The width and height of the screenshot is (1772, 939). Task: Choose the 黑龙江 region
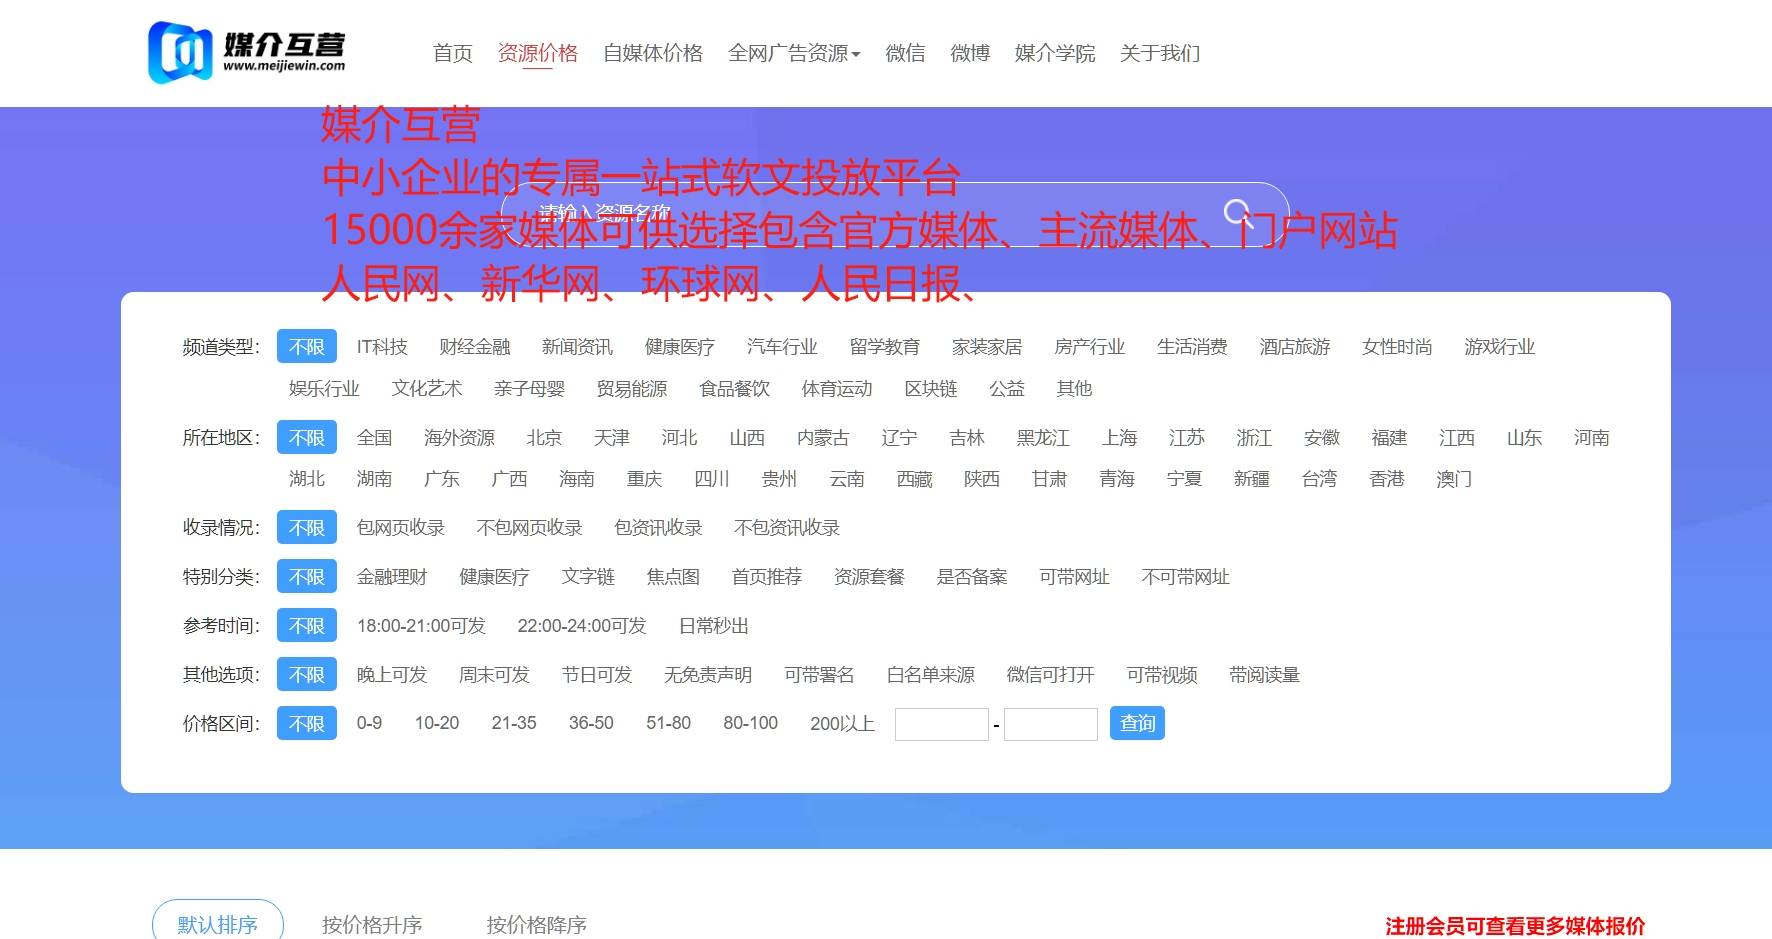[x=1043, y=438]
